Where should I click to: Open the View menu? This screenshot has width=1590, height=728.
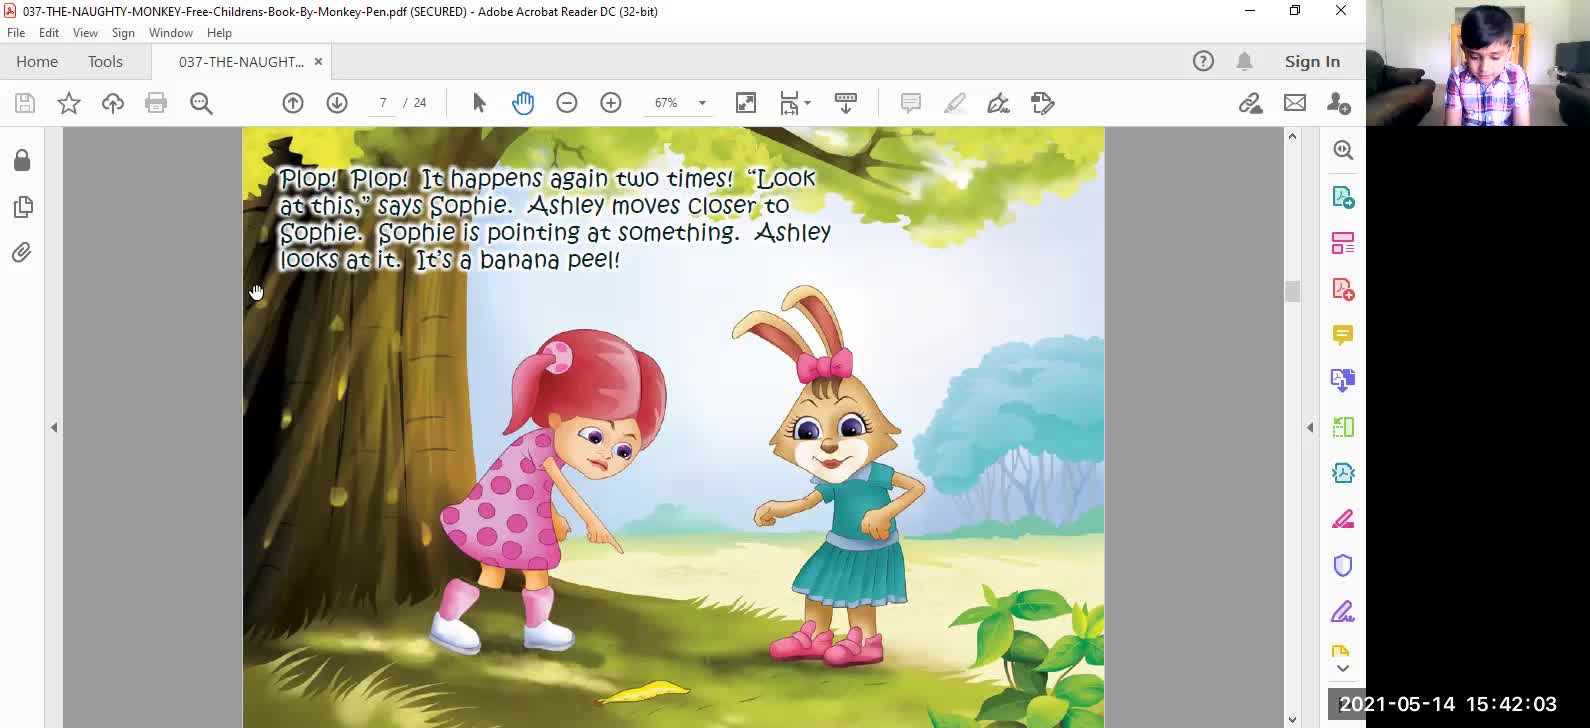85,33
